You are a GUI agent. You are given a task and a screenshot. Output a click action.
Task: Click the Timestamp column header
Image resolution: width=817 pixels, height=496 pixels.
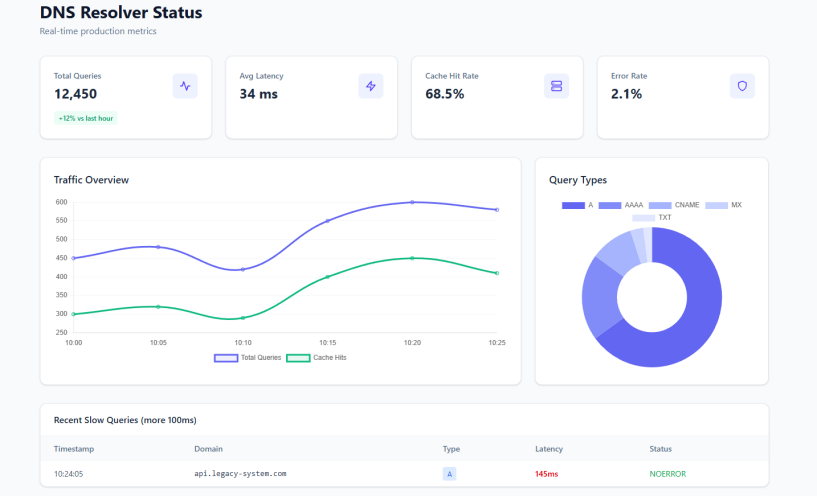click(x=75, y=450)
